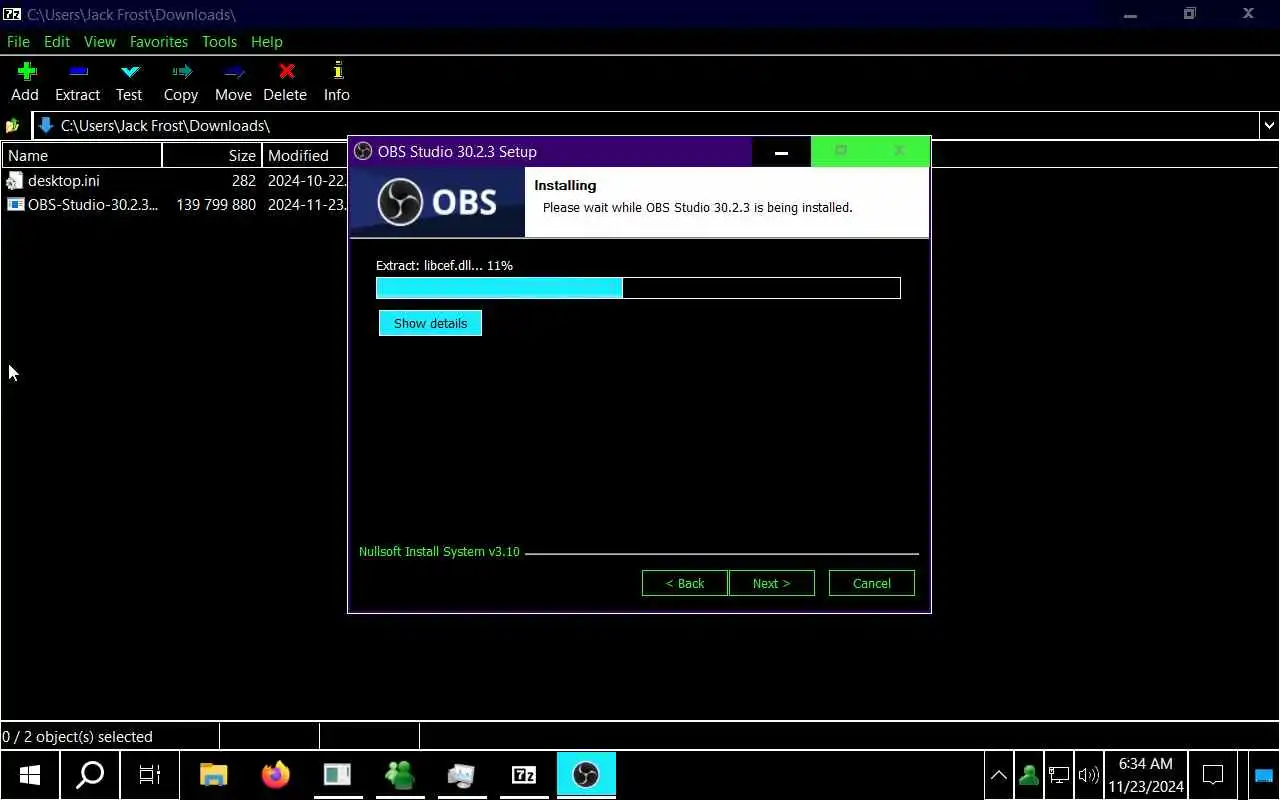The height and width of the screenshot is (800, 1280).
Task: Expand the address bar path dropdown
Action: pyautogui.click(x=1268, y=126)
